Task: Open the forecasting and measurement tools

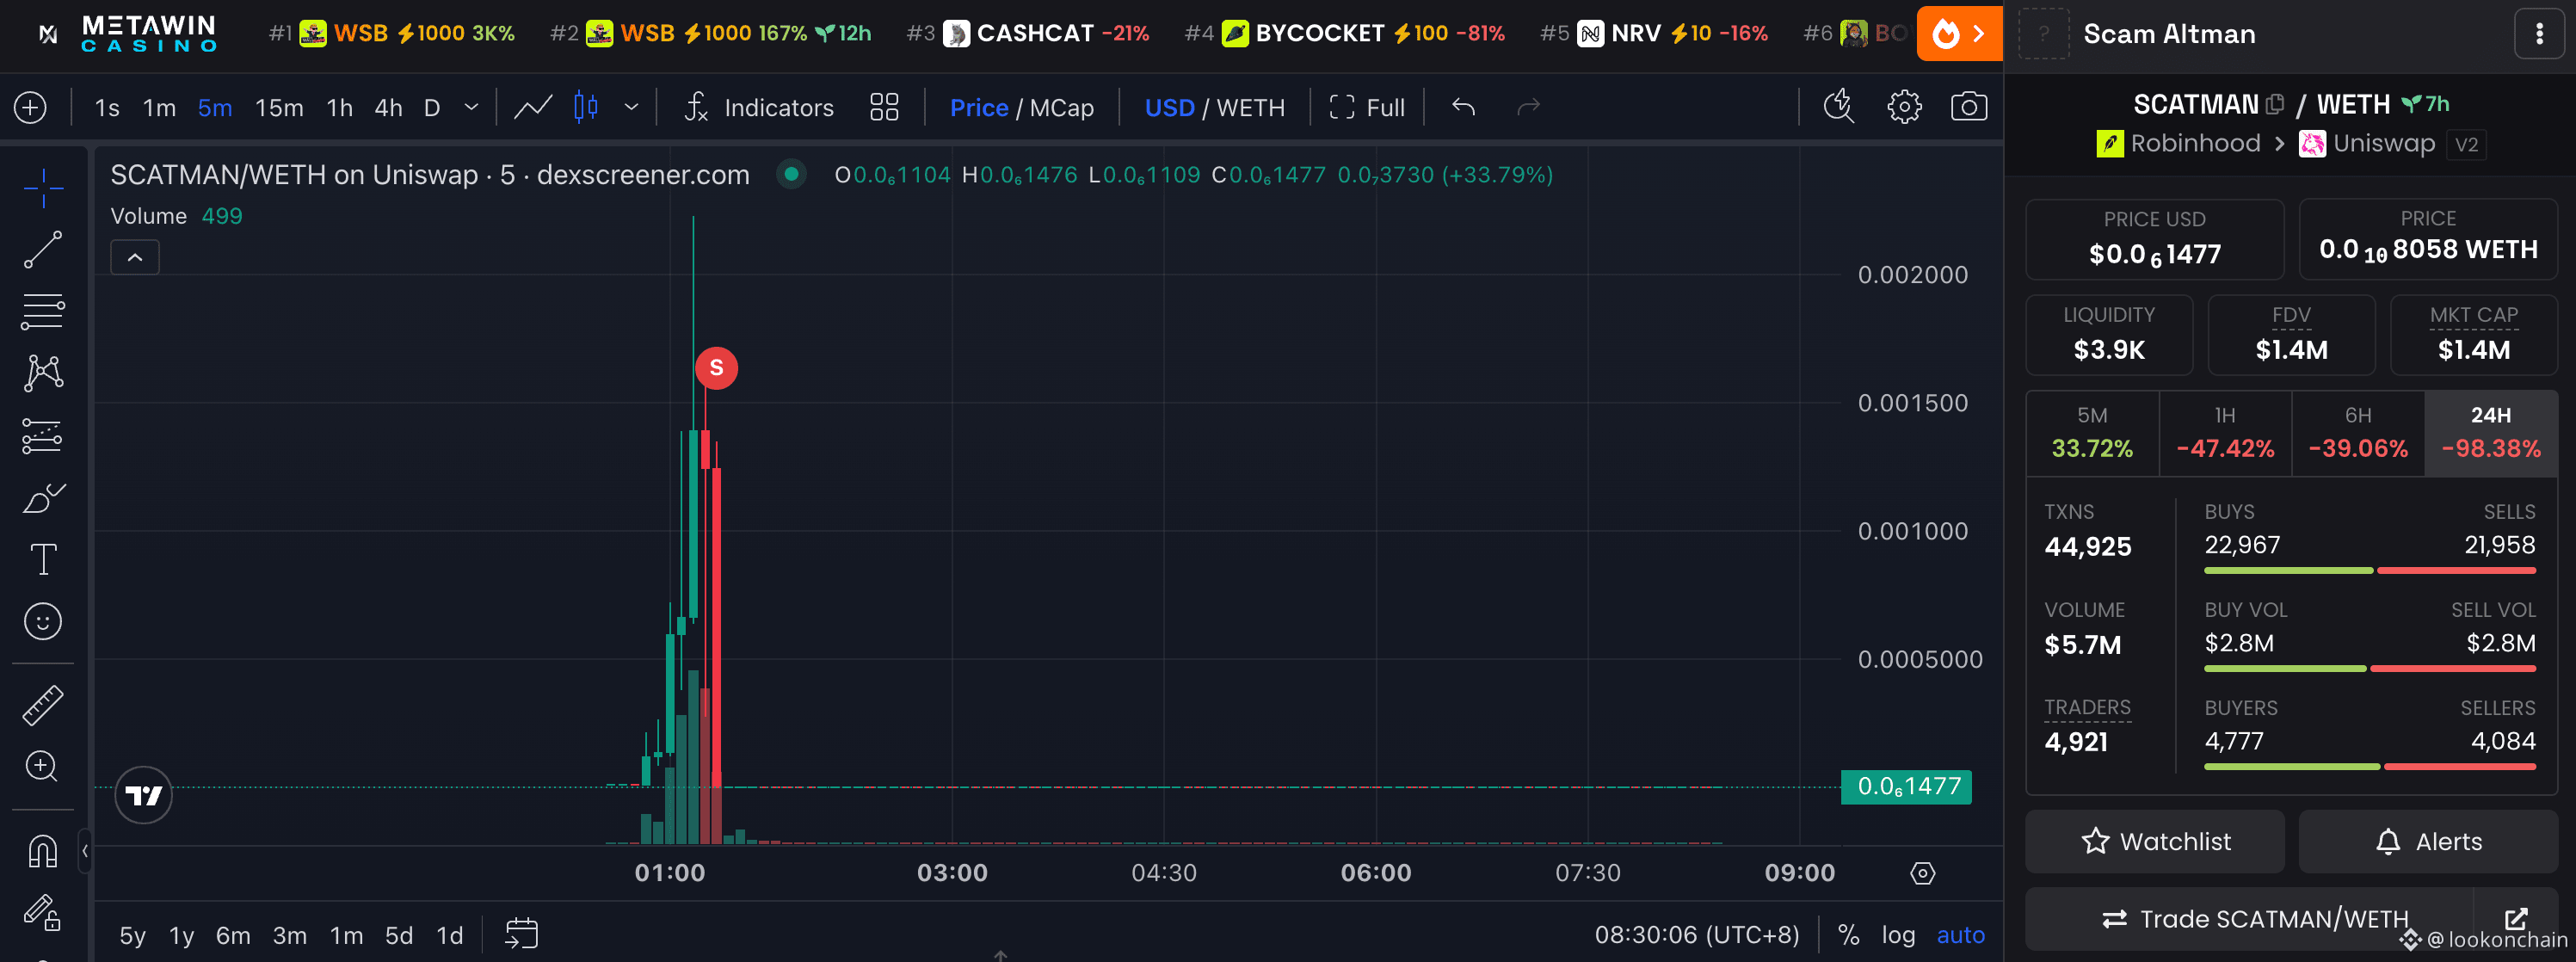Action: tap(43, 435)
